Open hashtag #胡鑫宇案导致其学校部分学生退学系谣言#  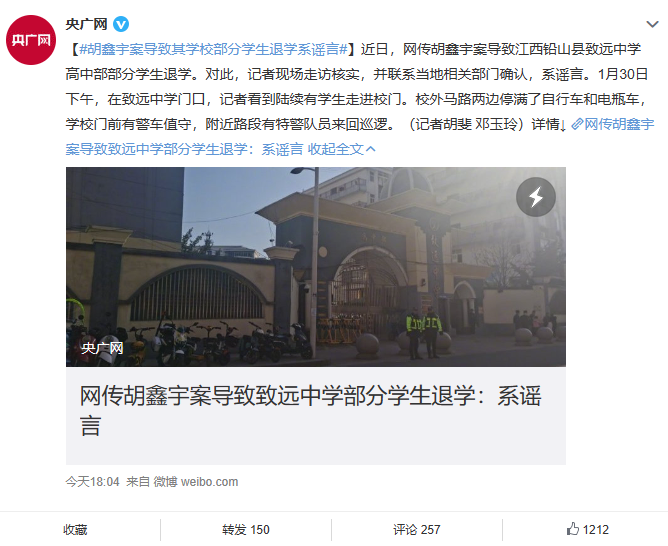click(213, 49)
